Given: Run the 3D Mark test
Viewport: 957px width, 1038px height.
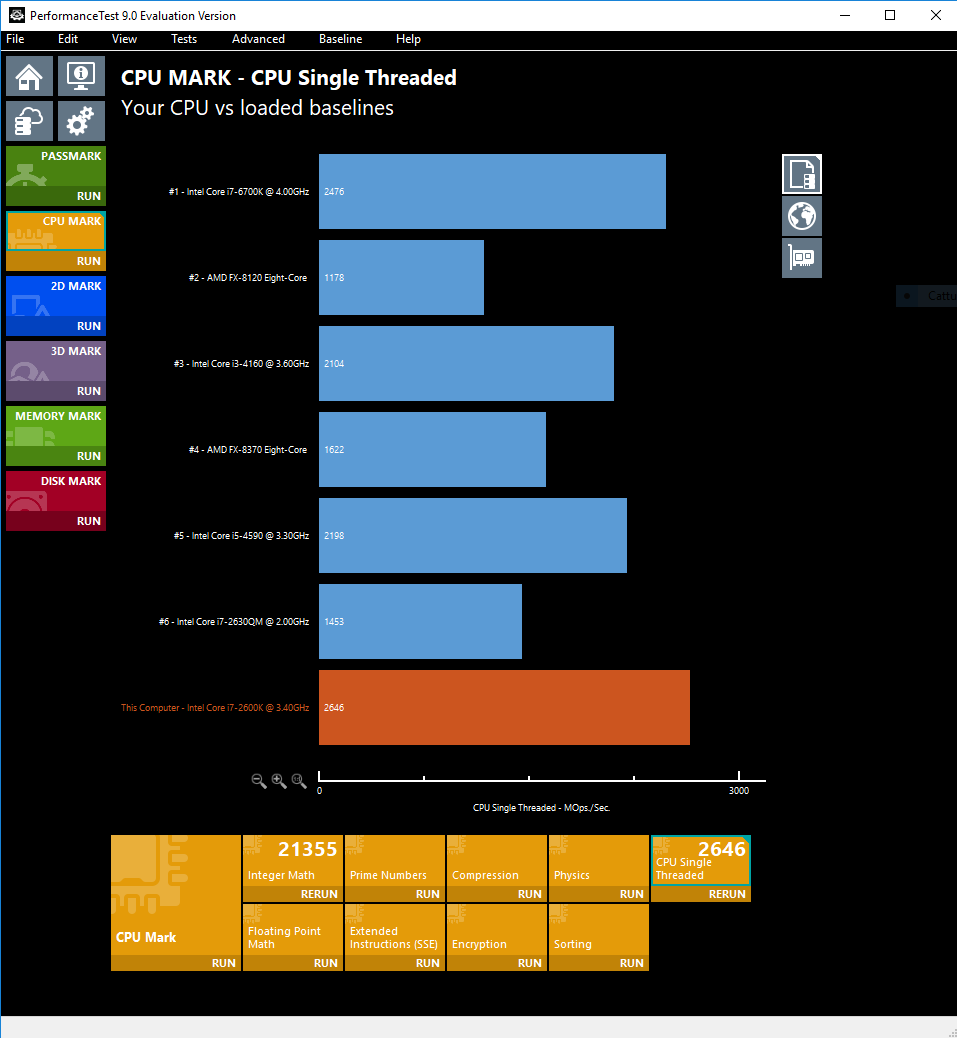Looking at the screenshot, I should coord(56,391).
